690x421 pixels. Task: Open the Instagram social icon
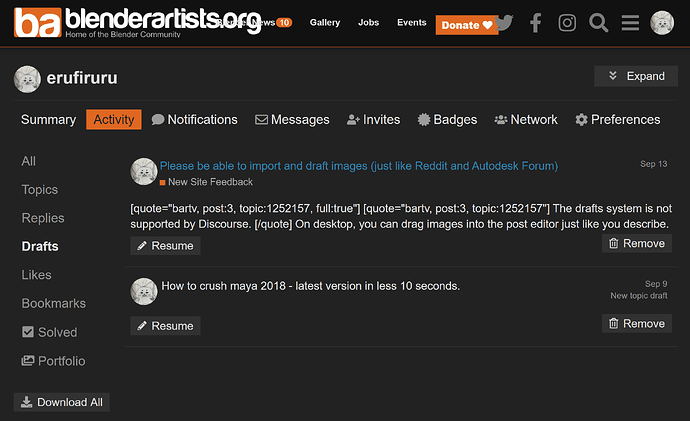coord(567,22)
